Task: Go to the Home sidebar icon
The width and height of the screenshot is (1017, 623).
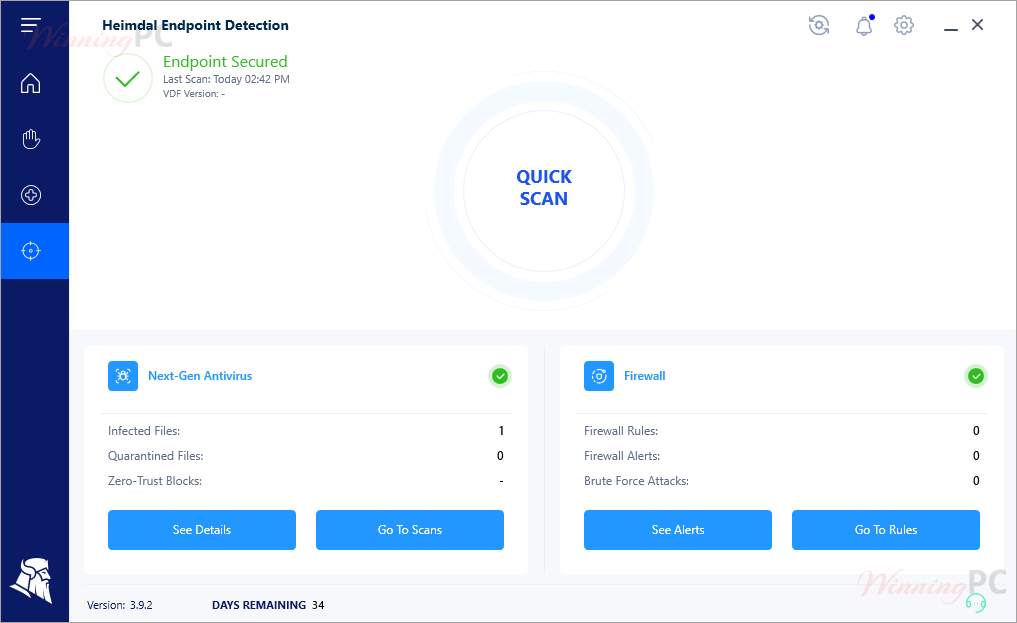Action: click(x=30, y=84)
